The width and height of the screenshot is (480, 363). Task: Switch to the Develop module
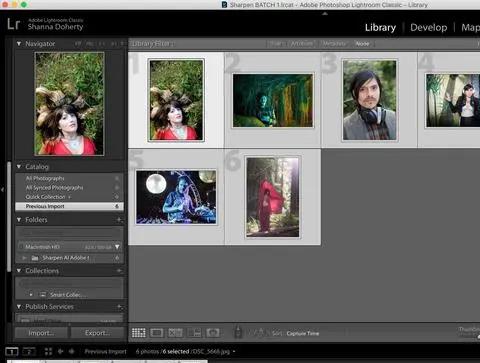[x=429, y=28]
